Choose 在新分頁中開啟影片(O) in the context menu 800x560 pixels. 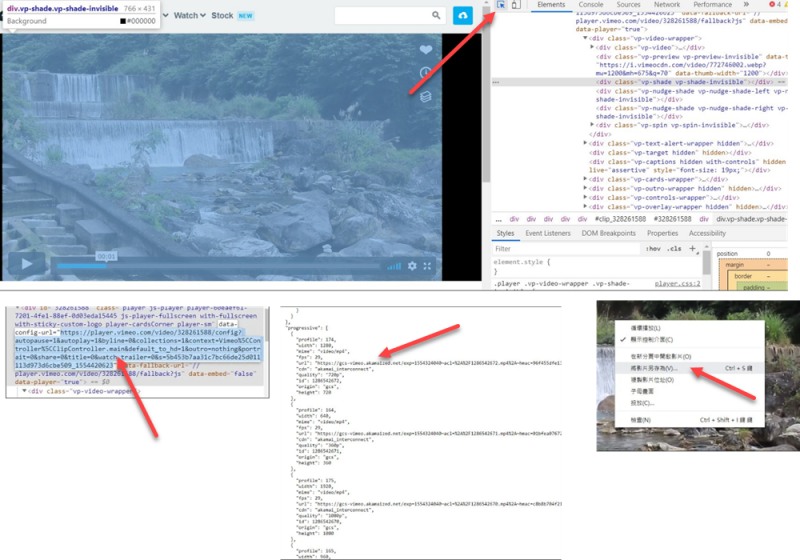point(689,357)
